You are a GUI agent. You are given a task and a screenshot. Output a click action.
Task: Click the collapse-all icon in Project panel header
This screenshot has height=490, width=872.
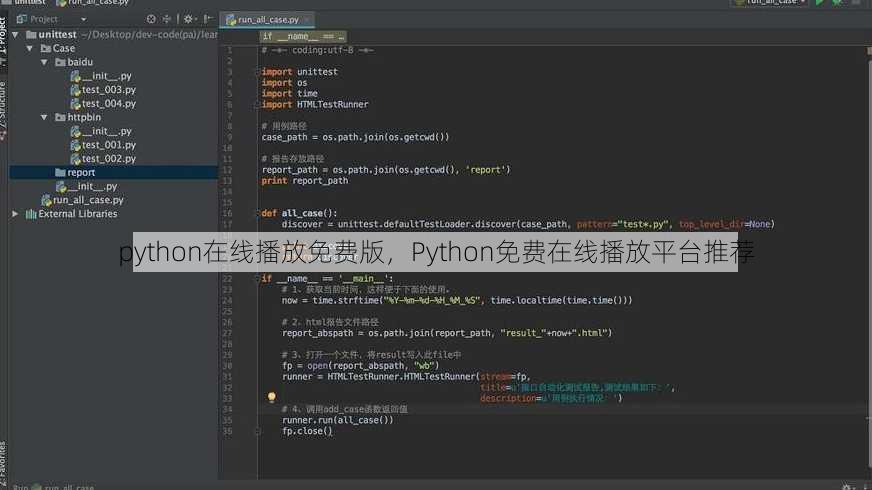point(167,19)
